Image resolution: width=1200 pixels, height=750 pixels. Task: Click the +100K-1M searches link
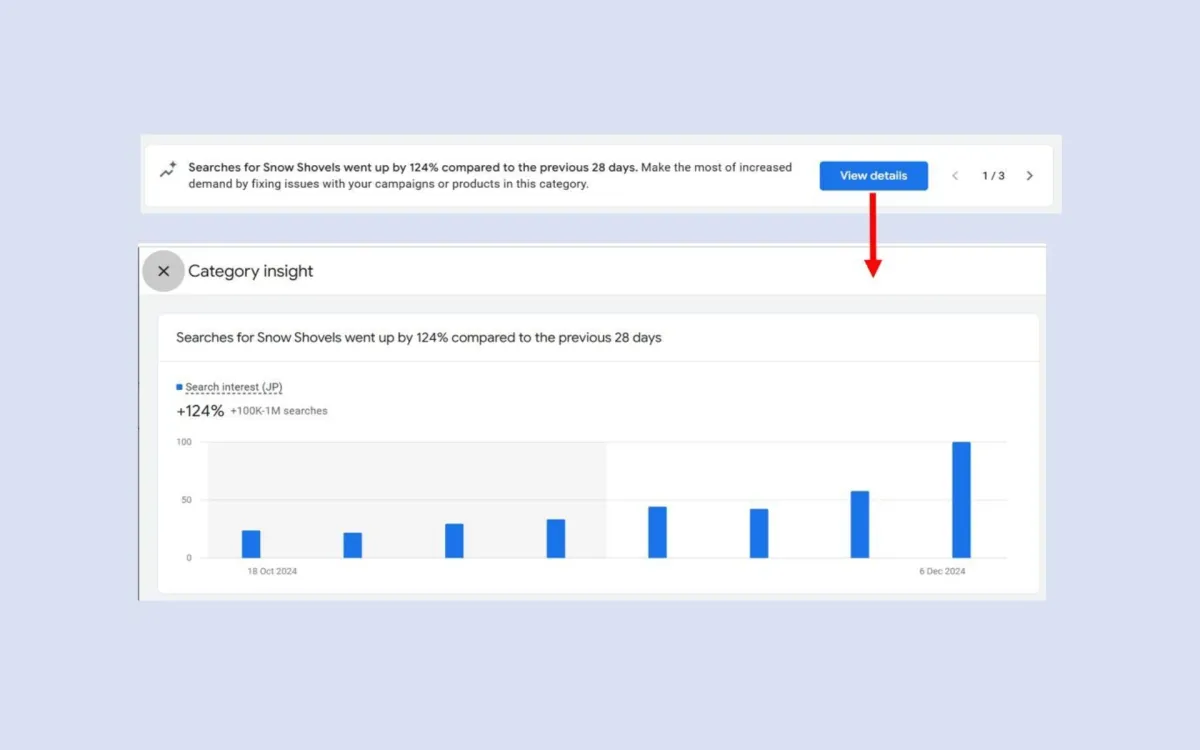279,410
